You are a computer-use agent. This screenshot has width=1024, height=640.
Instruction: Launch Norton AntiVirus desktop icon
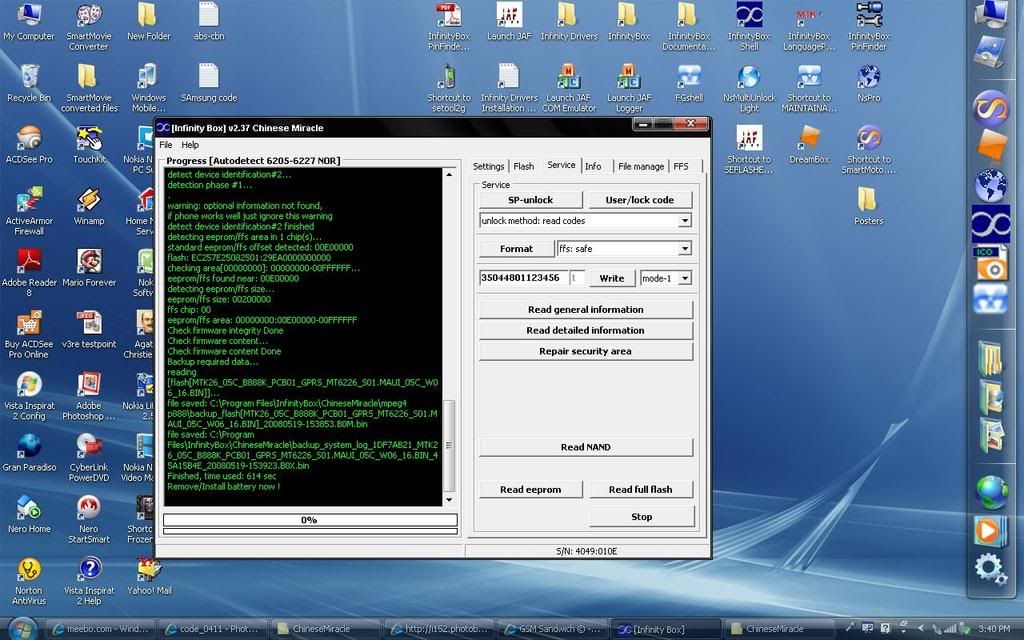pos(29,581)
